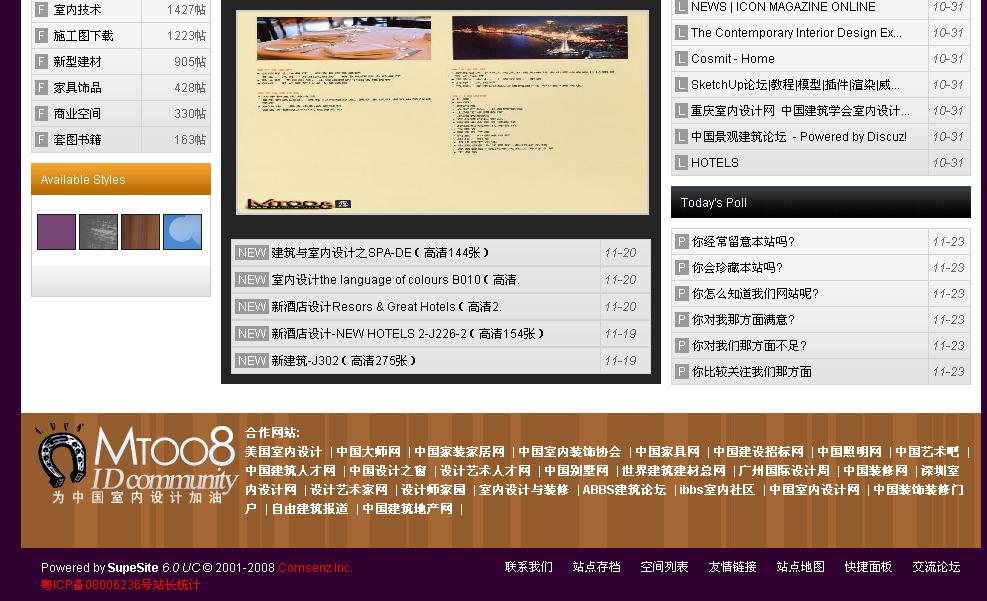
Task: Click the L icon beside Cosmit - Home
Action: tap(681, 59)
